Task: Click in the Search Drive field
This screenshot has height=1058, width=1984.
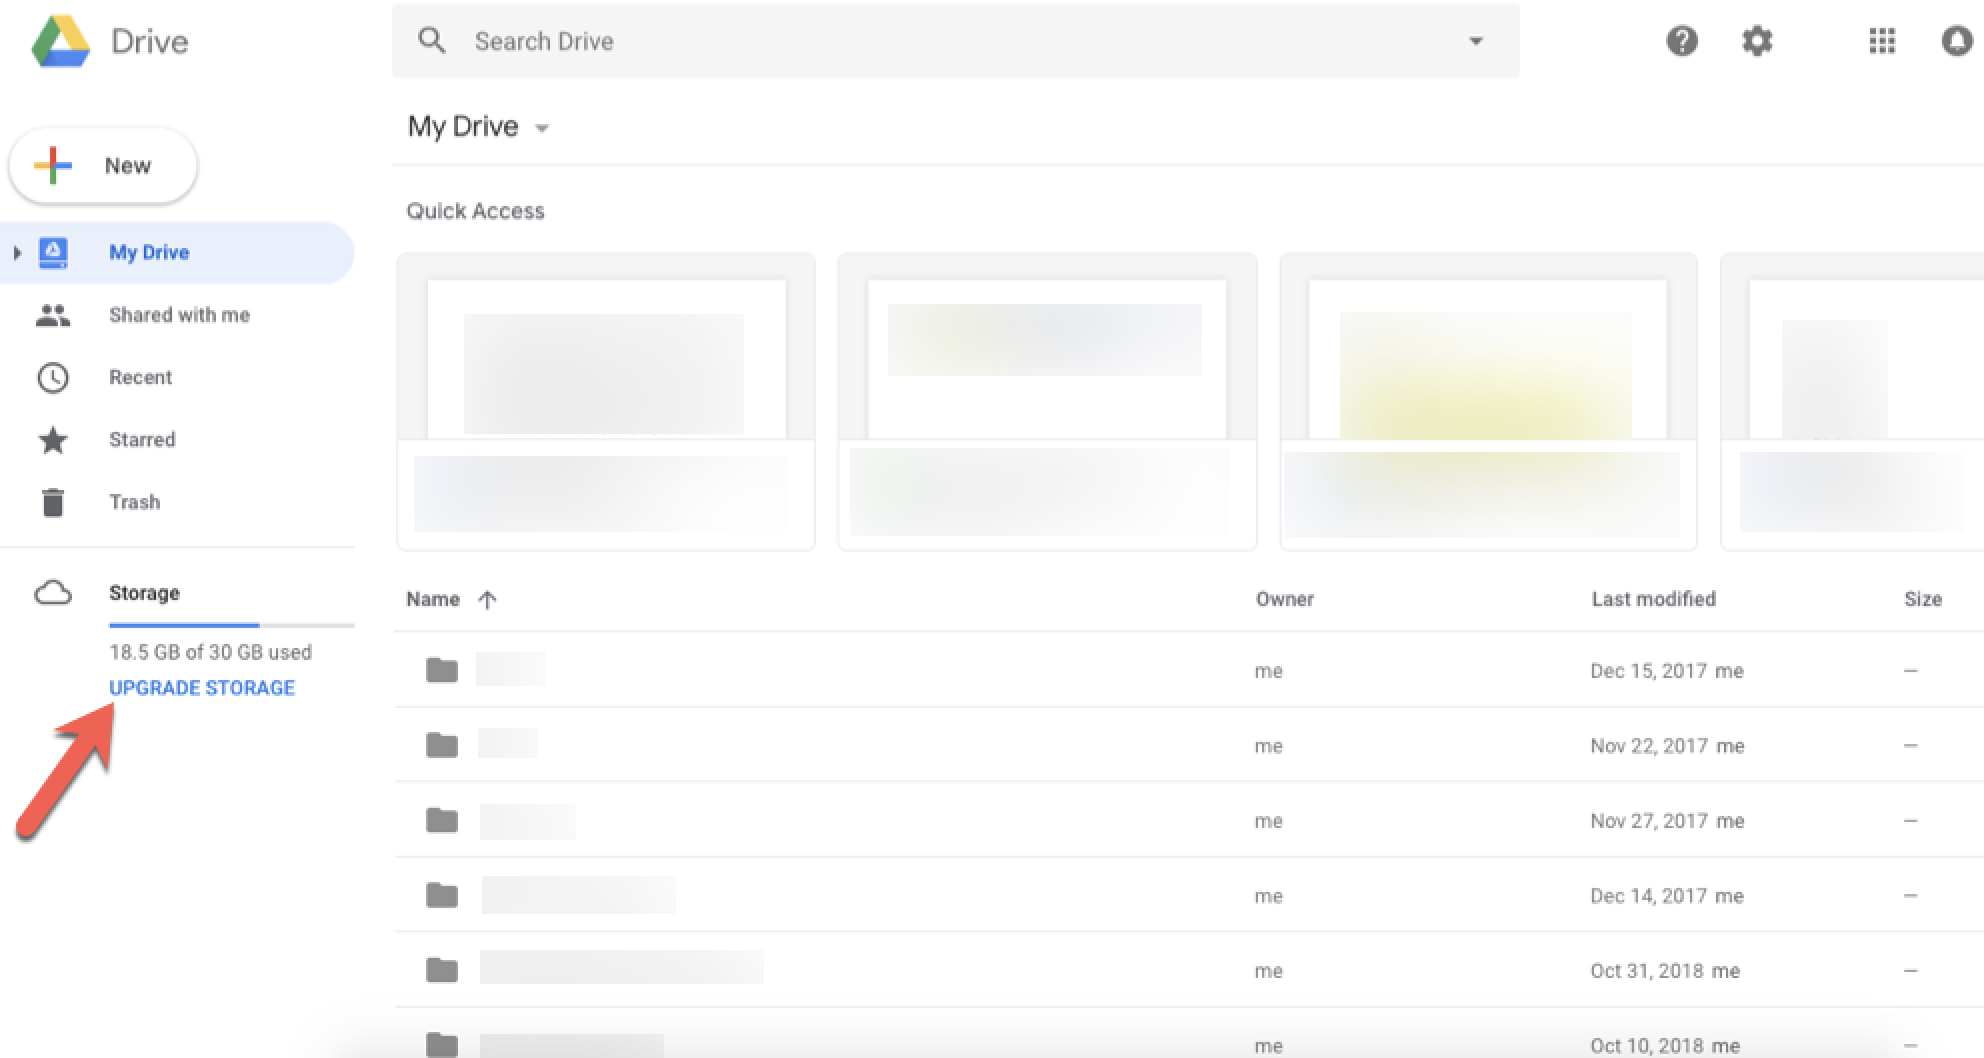Action: [x=955, y=41]
